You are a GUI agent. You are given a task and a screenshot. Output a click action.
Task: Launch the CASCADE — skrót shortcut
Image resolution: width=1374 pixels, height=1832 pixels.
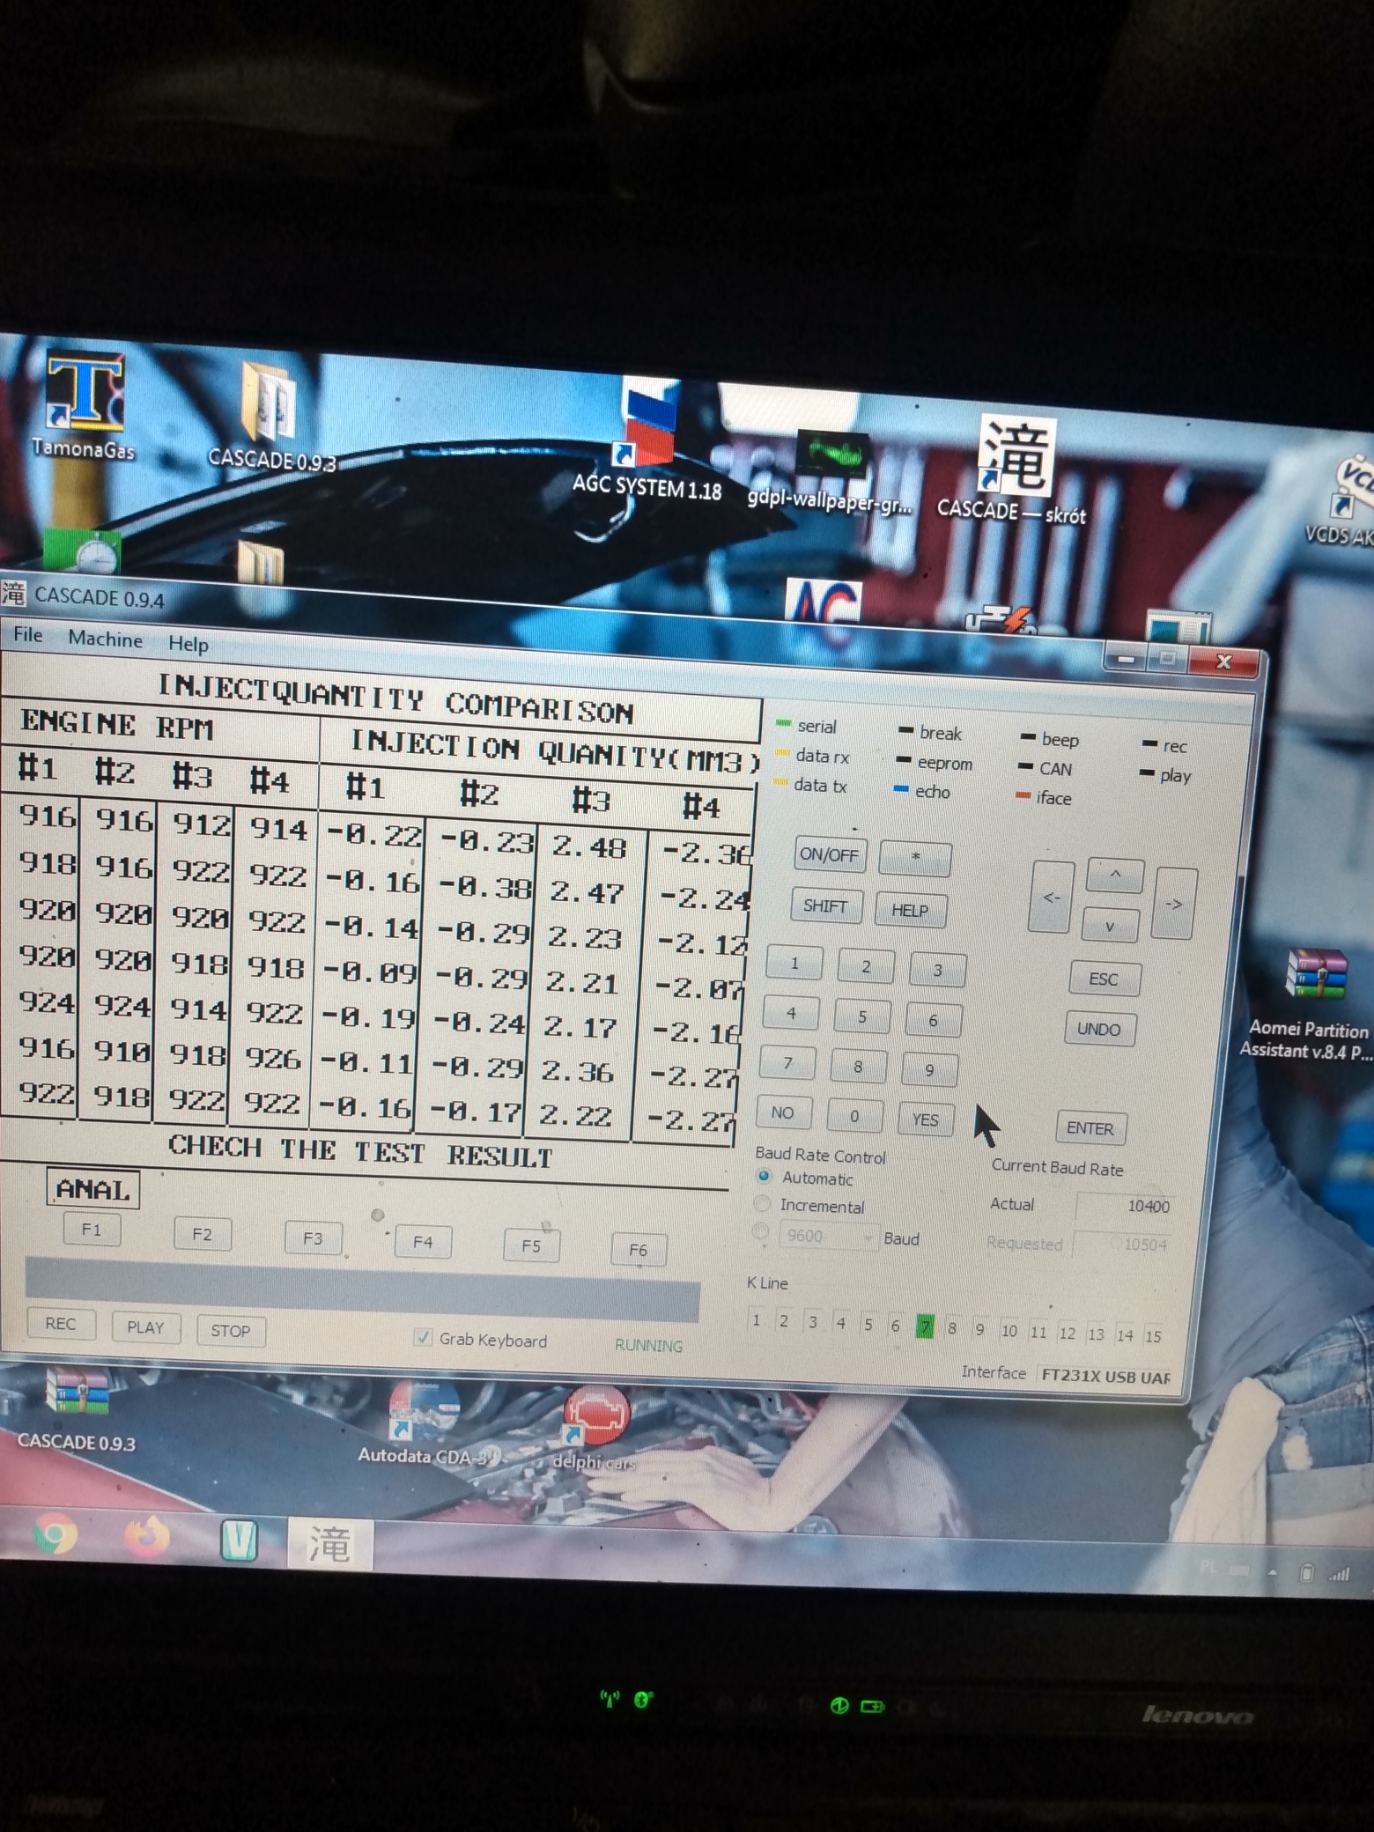tap(1012, 468)
